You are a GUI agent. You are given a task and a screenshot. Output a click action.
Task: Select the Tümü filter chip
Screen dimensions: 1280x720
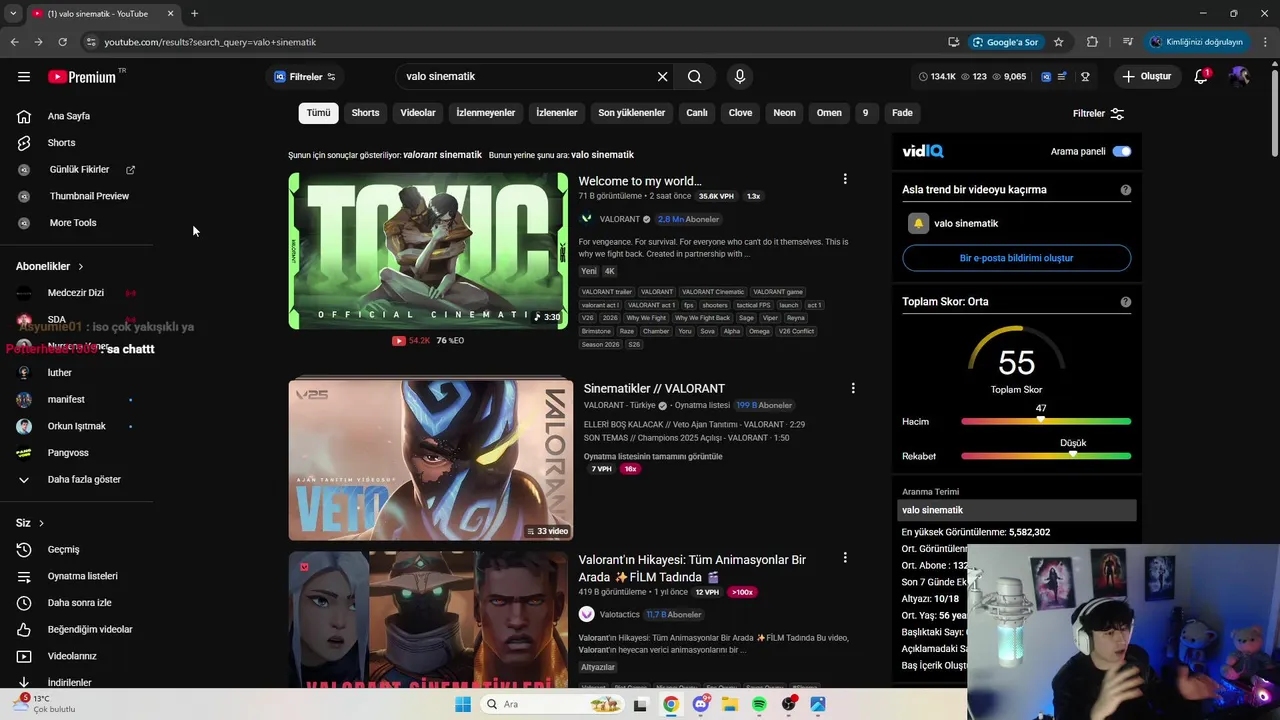[318, 113]
